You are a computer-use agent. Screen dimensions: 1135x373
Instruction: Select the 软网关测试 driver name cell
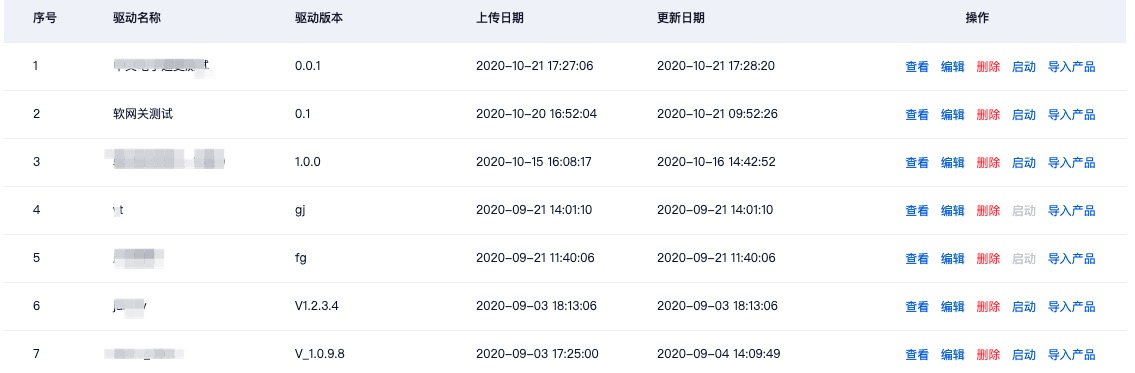(138, 114)
